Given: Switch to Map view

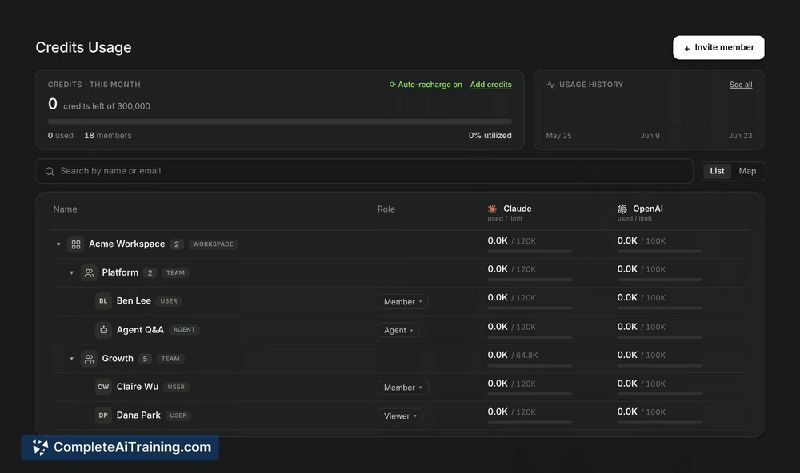Looking at the screenshot, I should pos(747,171).
